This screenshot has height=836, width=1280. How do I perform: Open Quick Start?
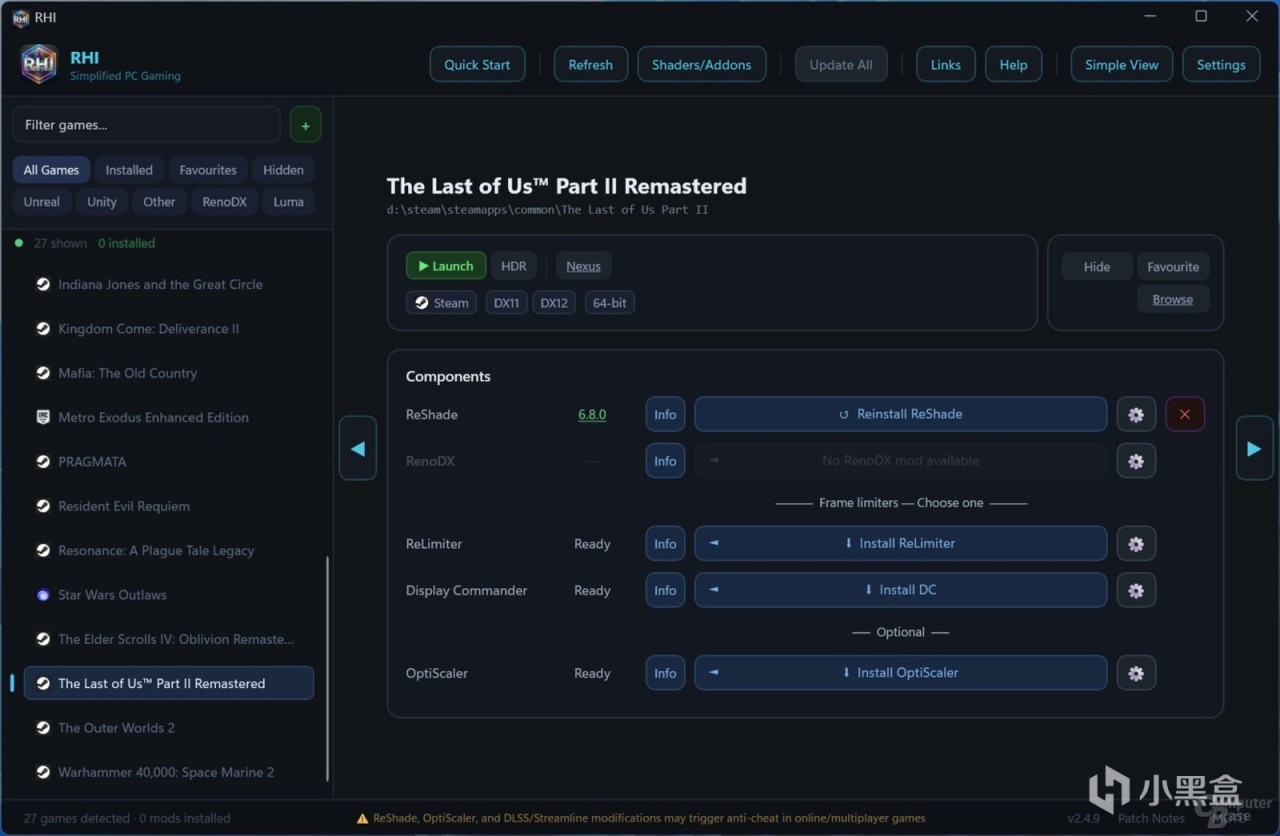pos(477,64)
